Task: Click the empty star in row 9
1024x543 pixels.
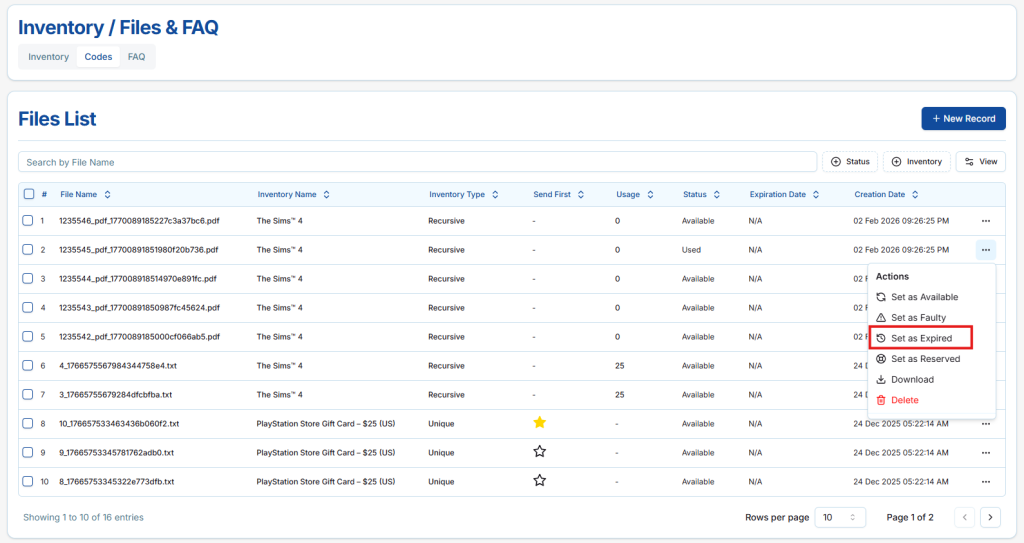Action: (x=540, y=452)
